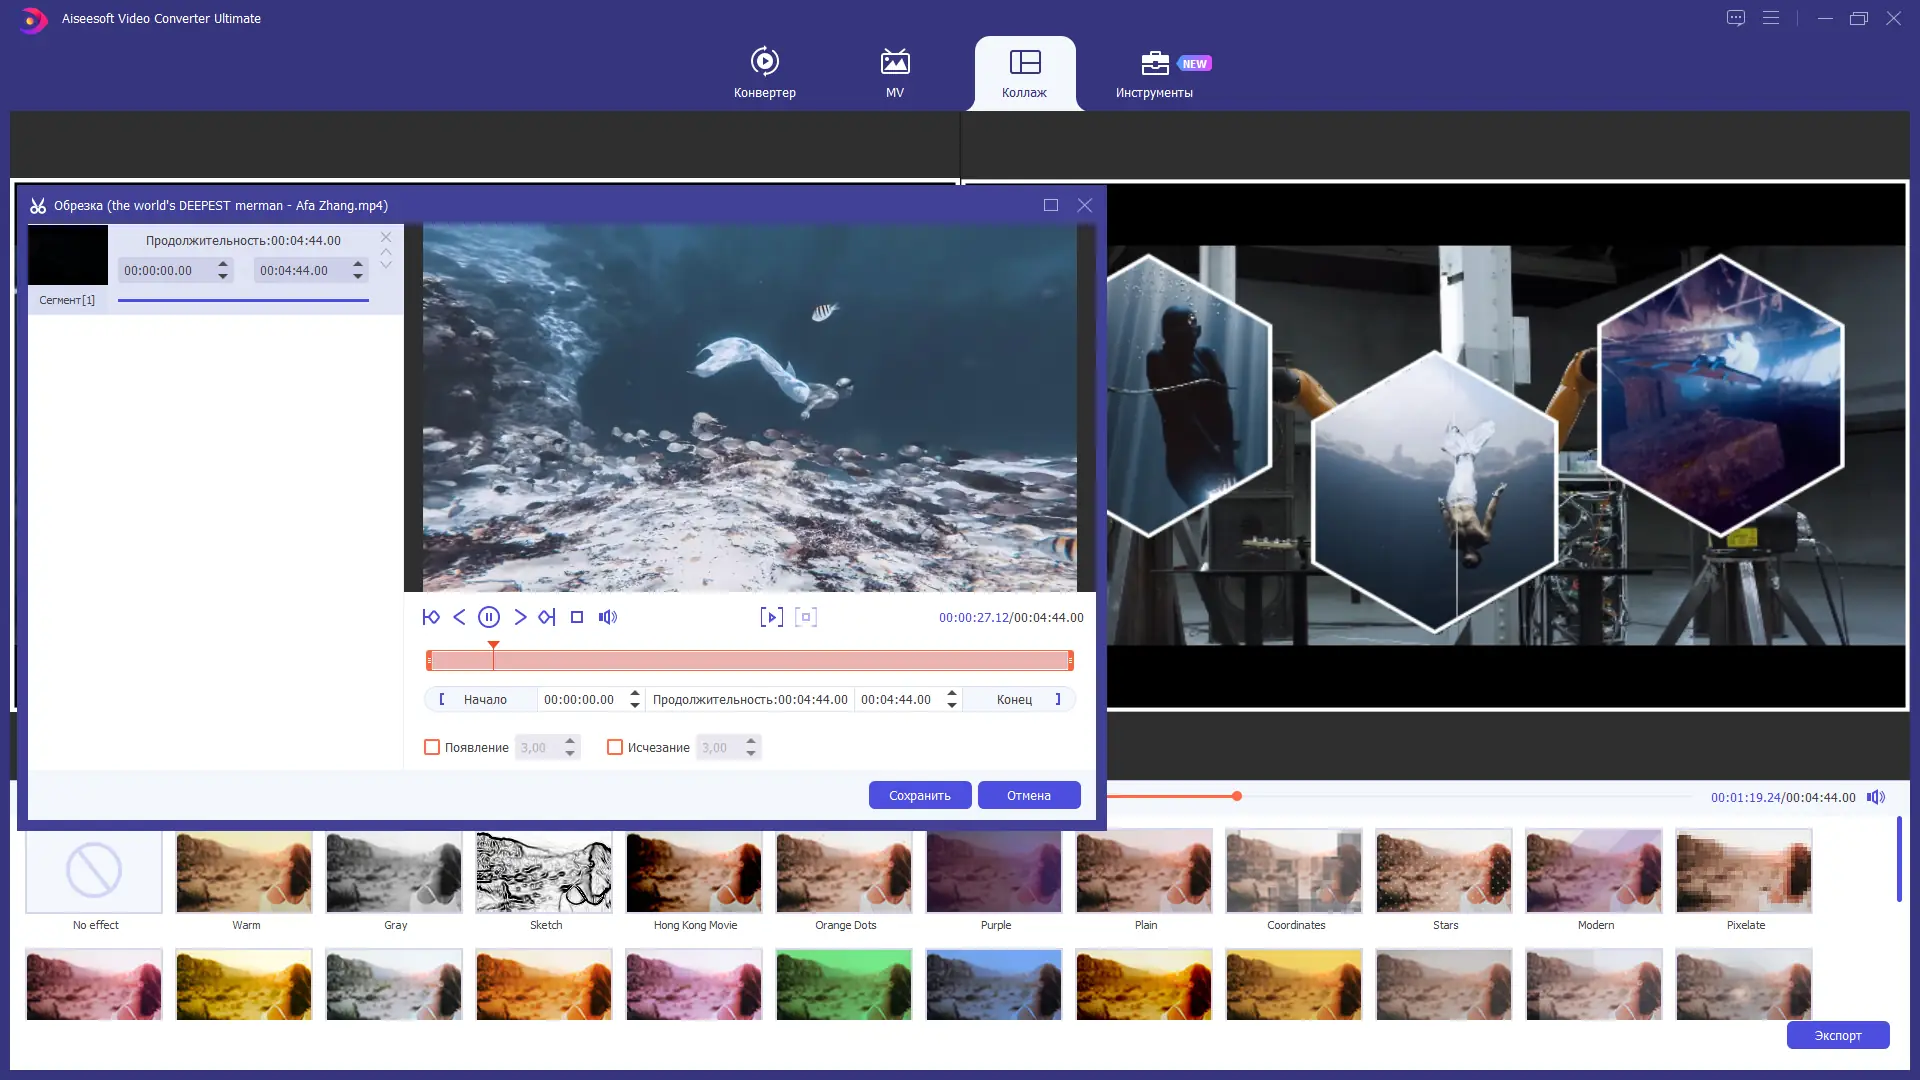Play the segment only bracket icon
The height and width of the screenshot is (1080, 1920).
pos(771,617)
